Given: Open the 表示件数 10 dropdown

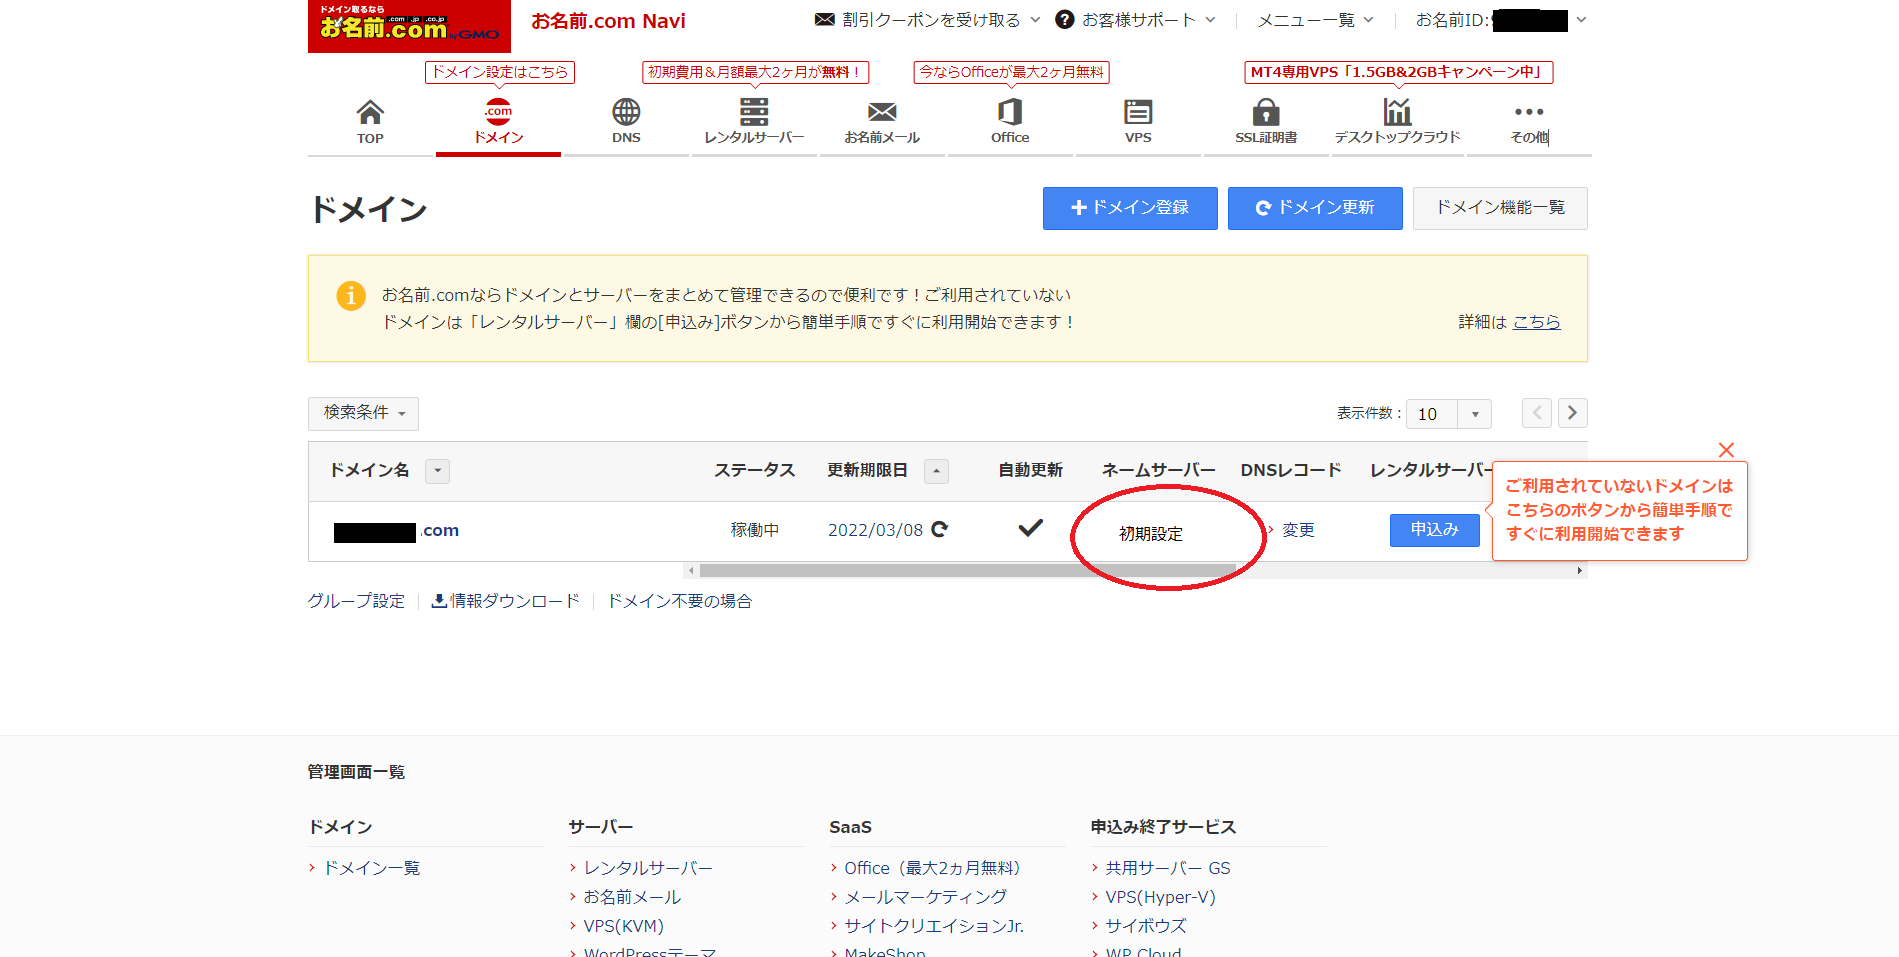Looking at the screenshot, I should pyautogui.click(x=1449, y=414).
